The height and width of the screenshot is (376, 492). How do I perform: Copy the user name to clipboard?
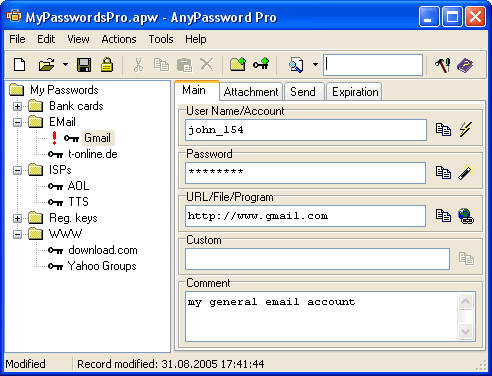[443, 130]
